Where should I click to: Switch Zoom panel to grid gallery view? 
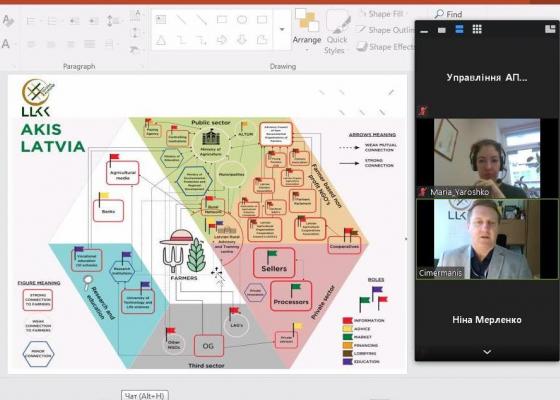(477, 29)
